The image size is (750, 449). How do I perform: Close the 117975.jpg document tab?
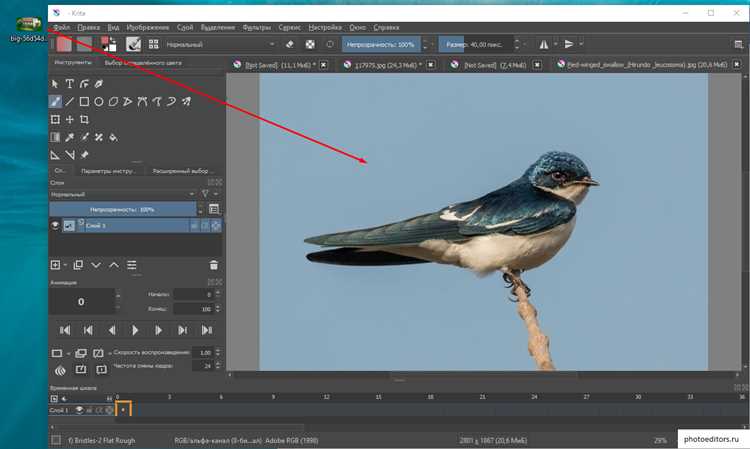[x=431, y=65]
